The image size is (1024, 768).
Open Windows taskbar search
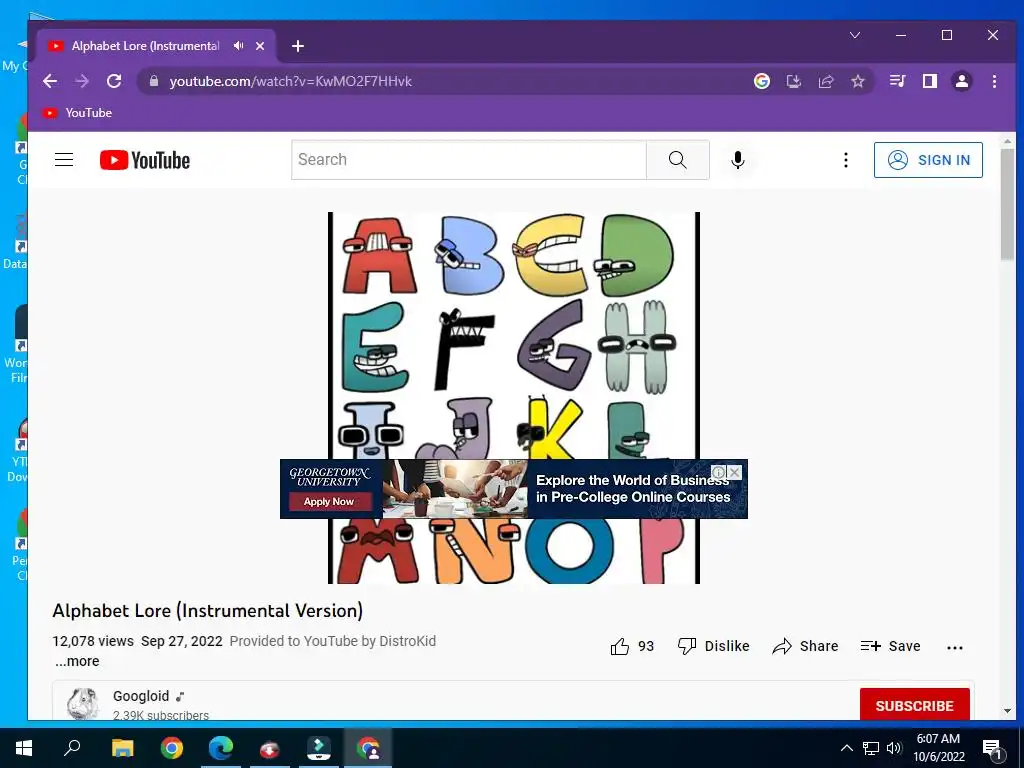pyautogui.click(x=72, y=748)
